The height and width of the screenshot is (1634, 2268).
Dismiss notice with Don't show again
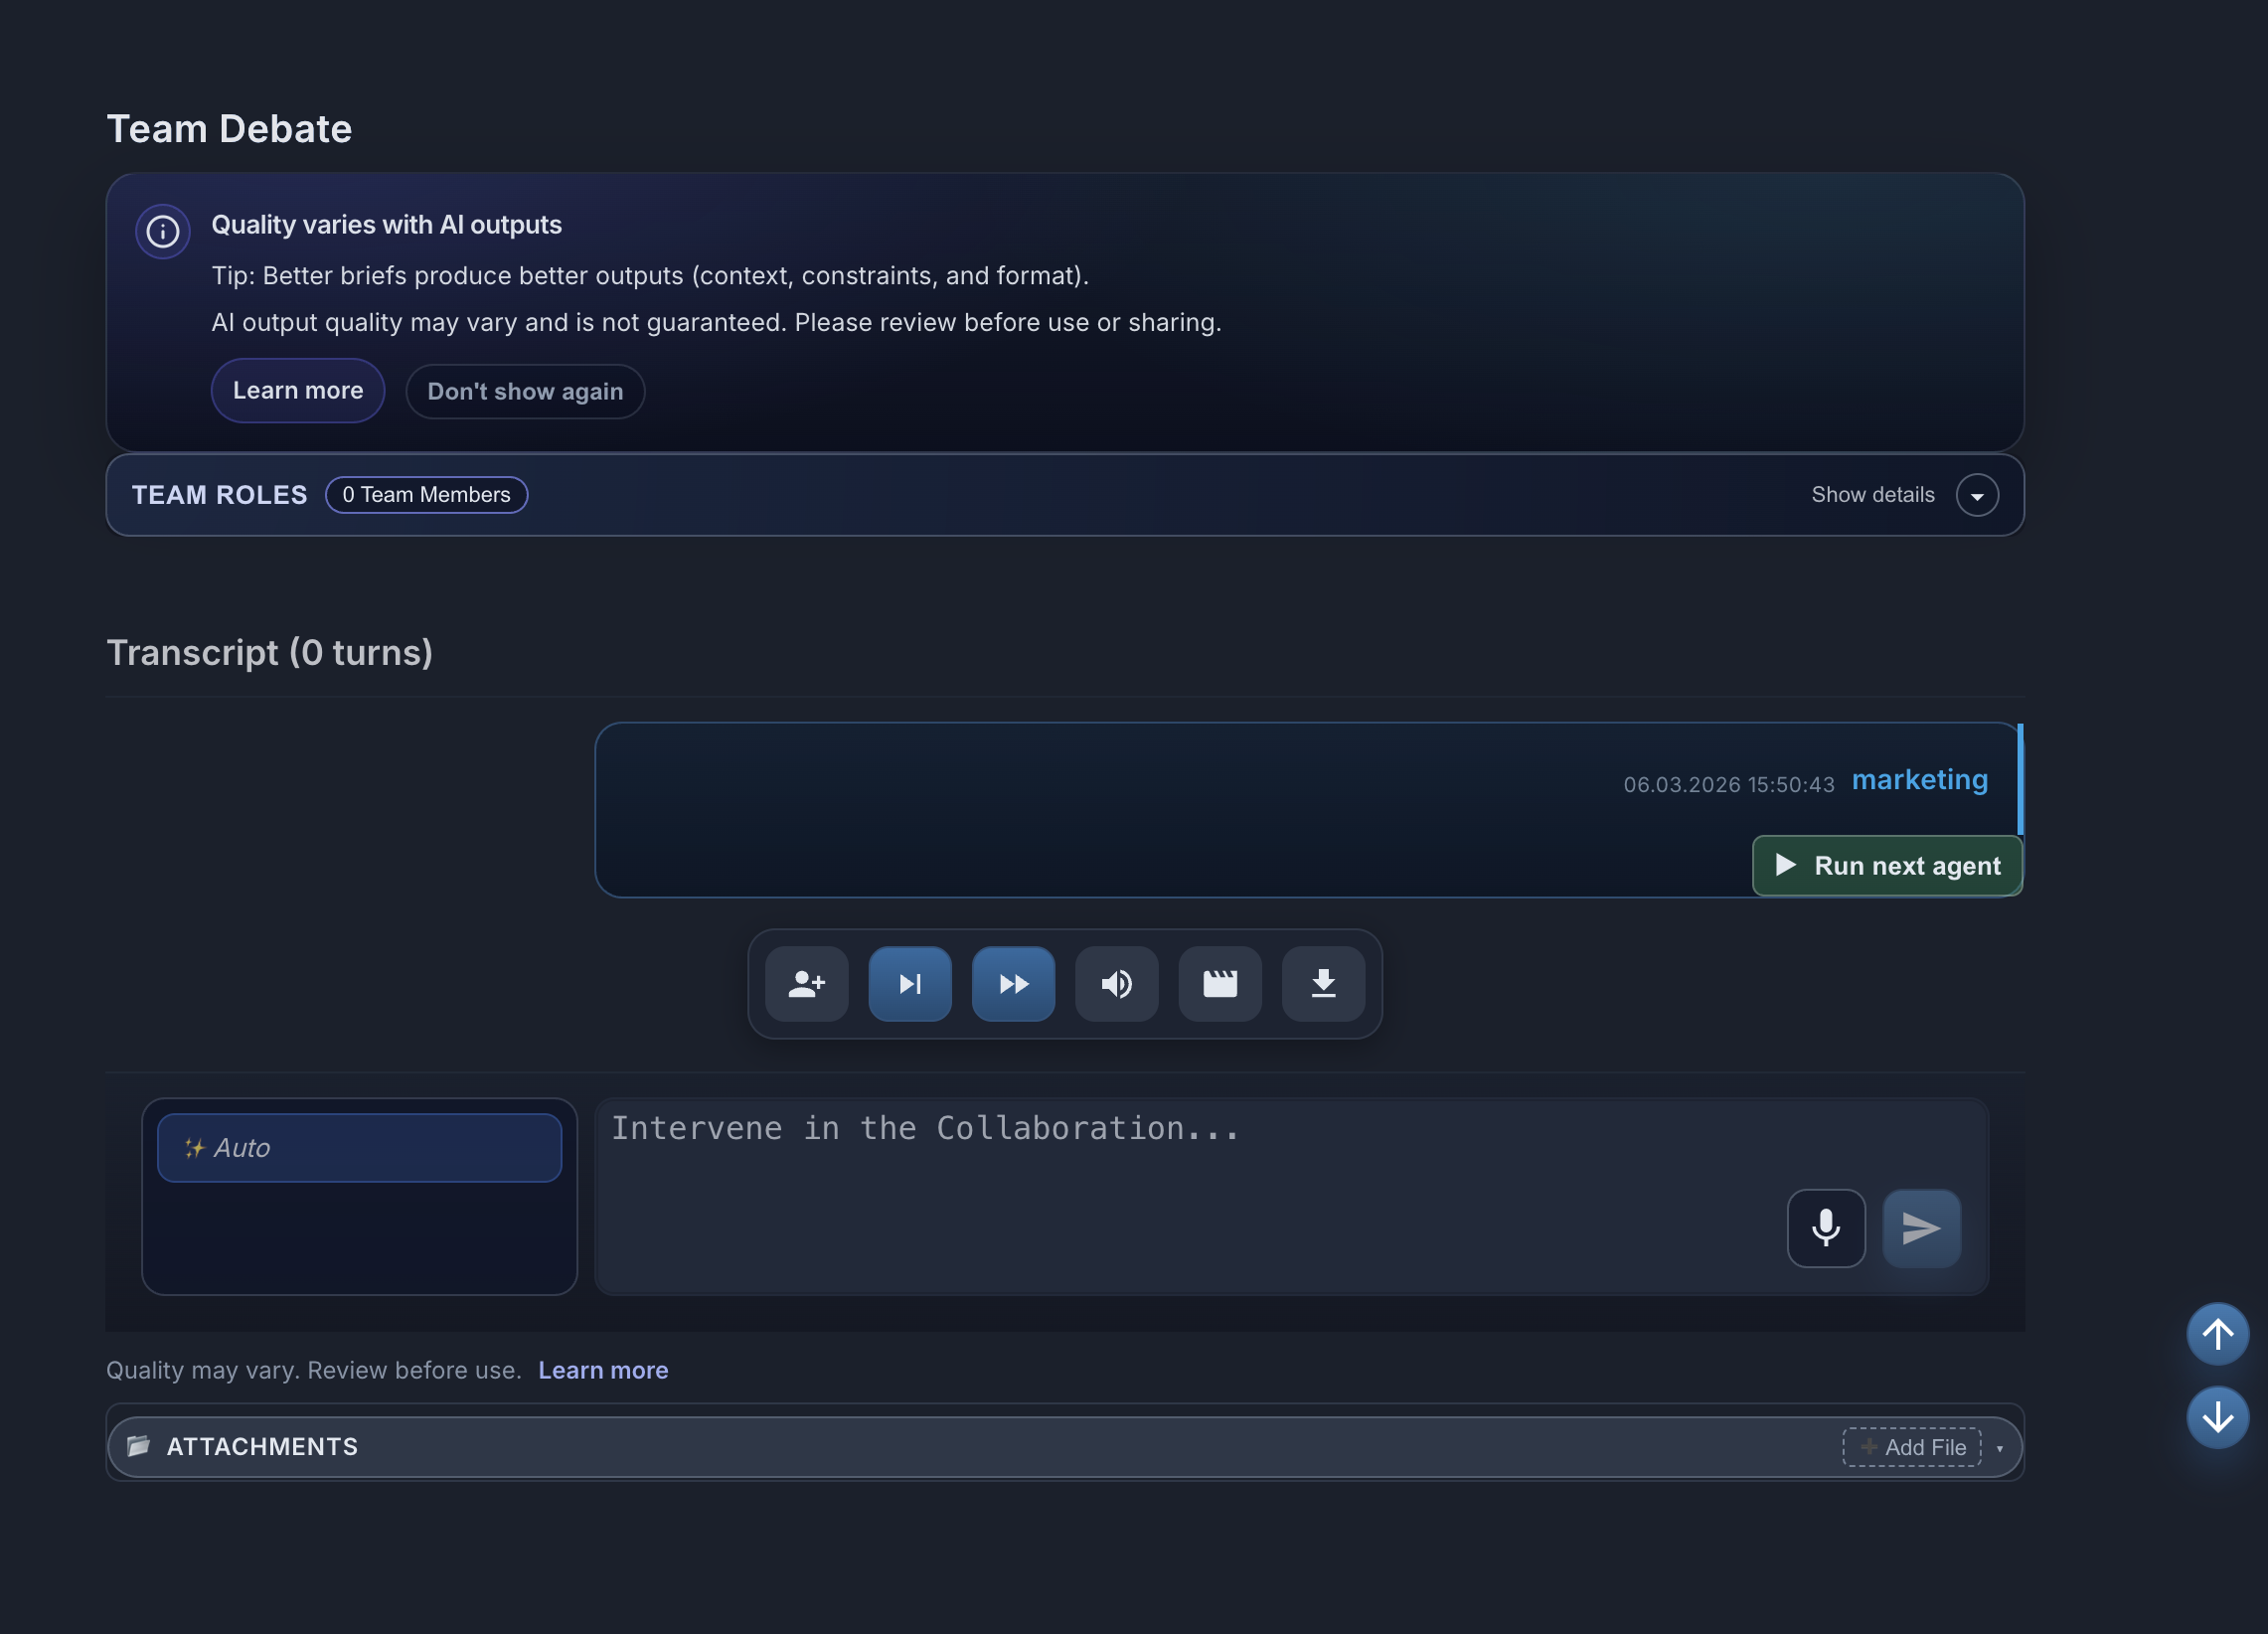[525, 391]
